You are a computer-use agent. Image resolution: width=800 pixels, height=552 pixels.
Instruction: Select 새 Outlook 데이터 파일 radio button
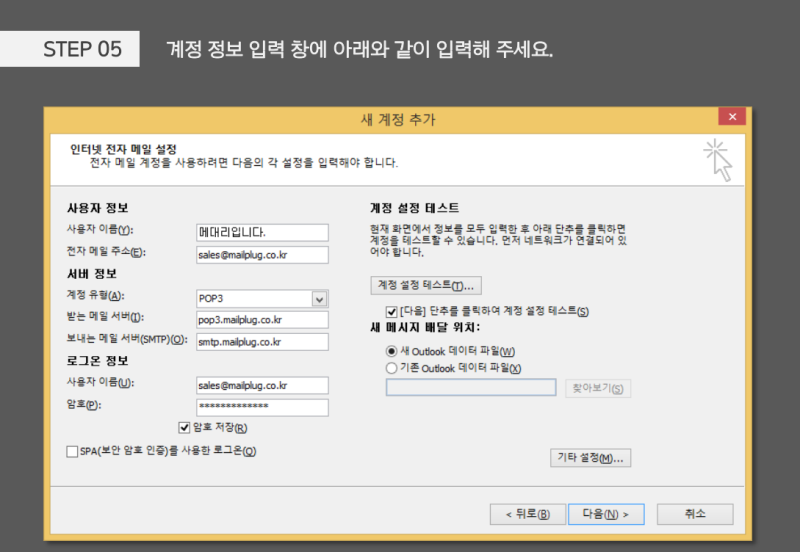391,351
